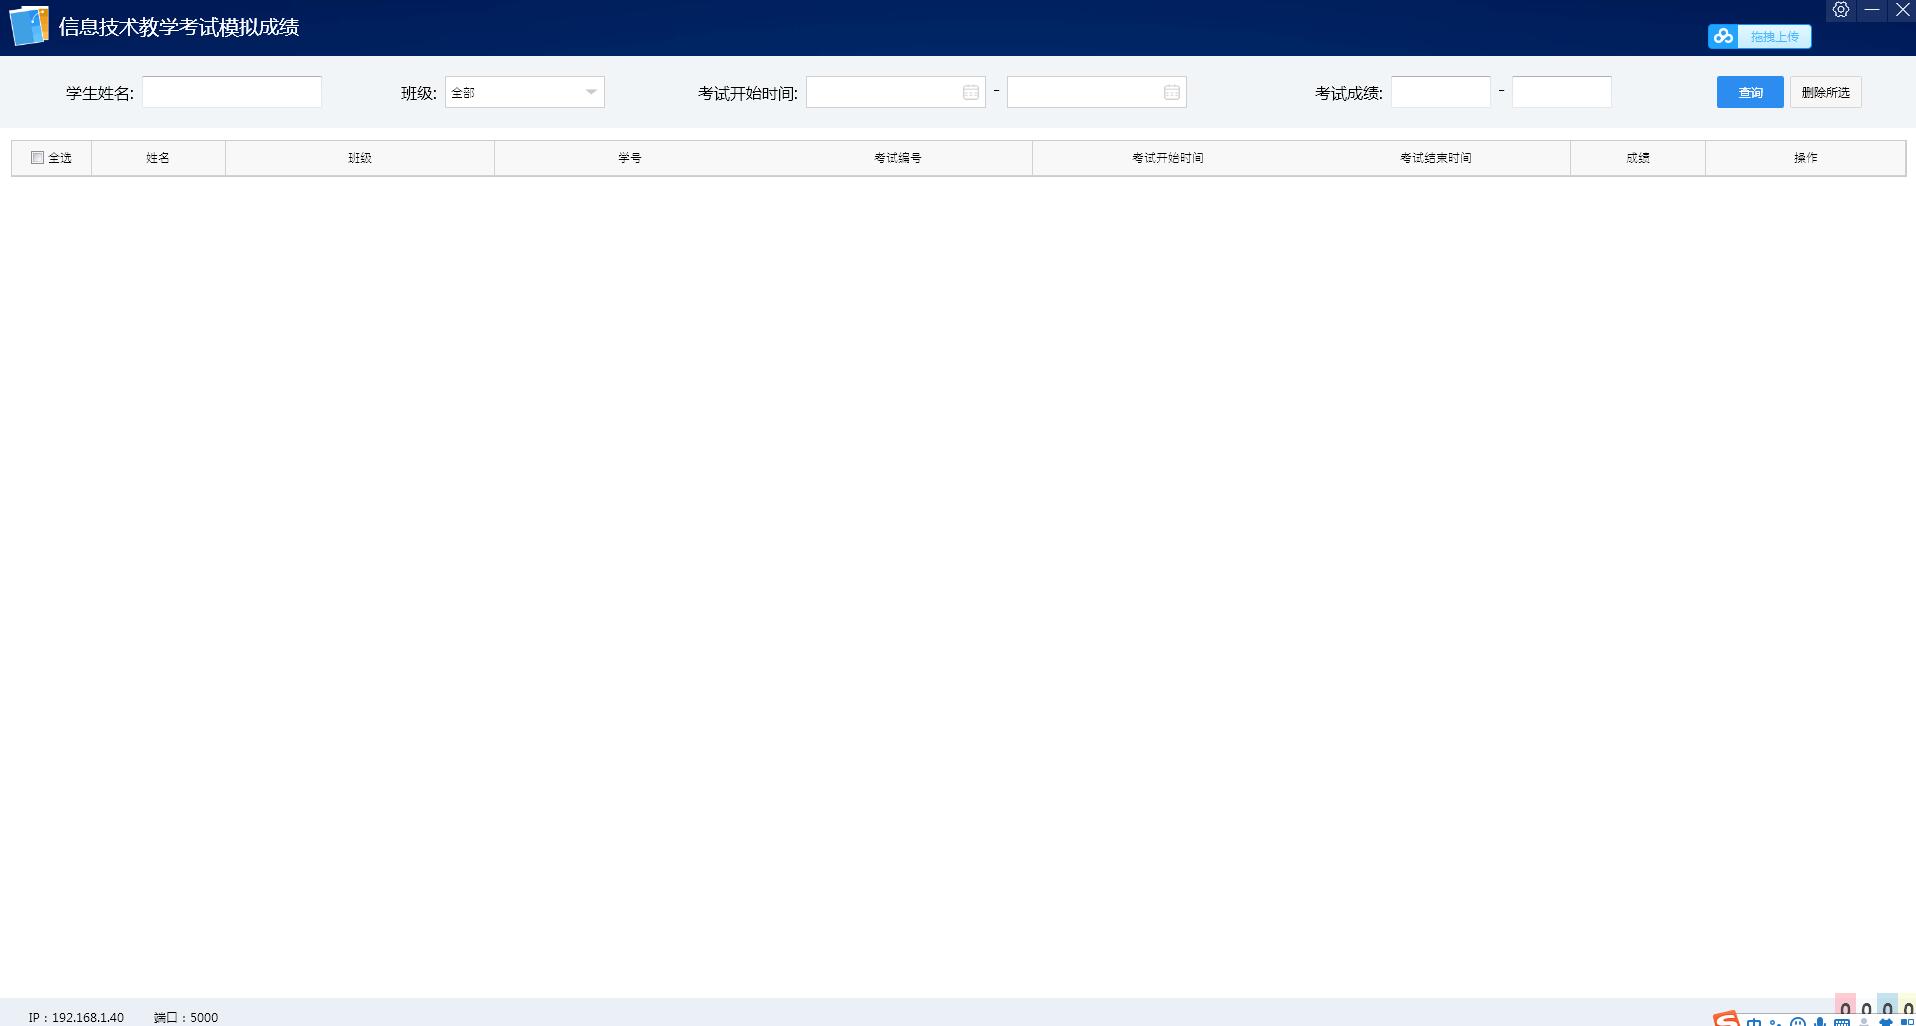
Task: Tick the 全选 select-all checkbox
Action: 37,158
